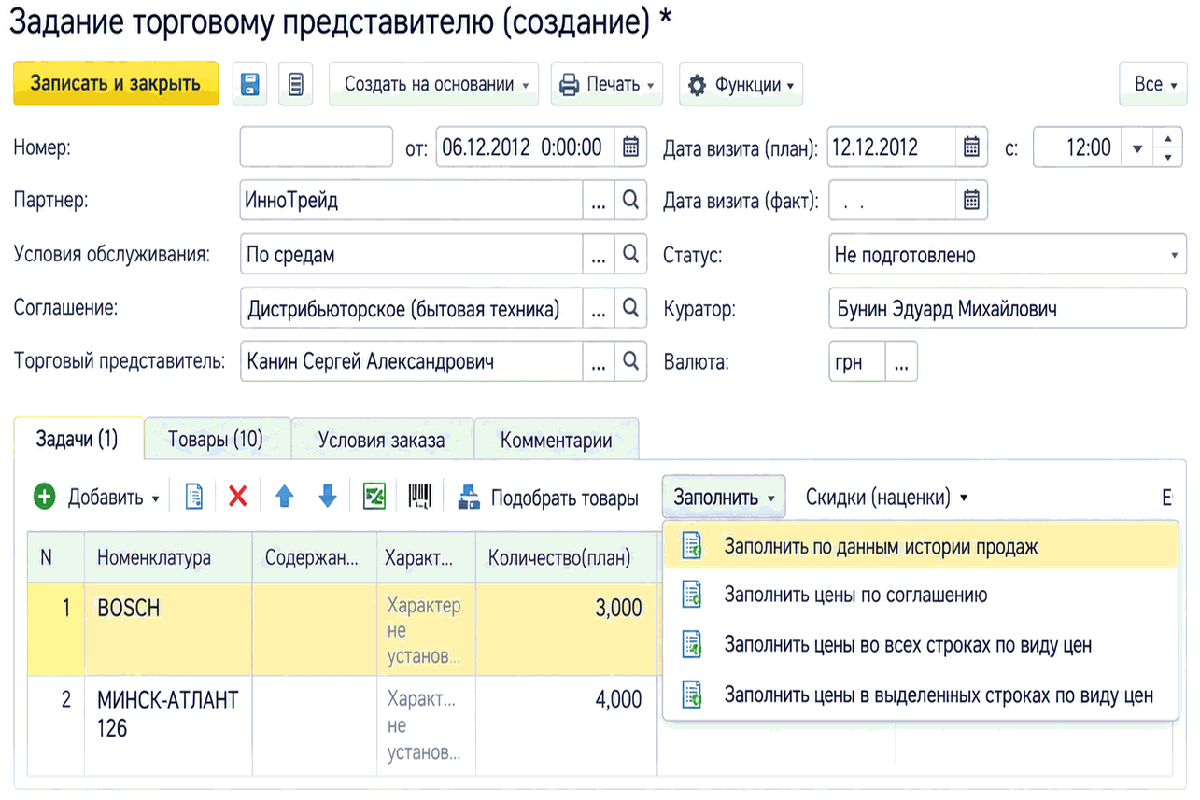Open calendar for actual visit date
Viewport: 1200px width, 800px height.
click(x=971, y=200)
